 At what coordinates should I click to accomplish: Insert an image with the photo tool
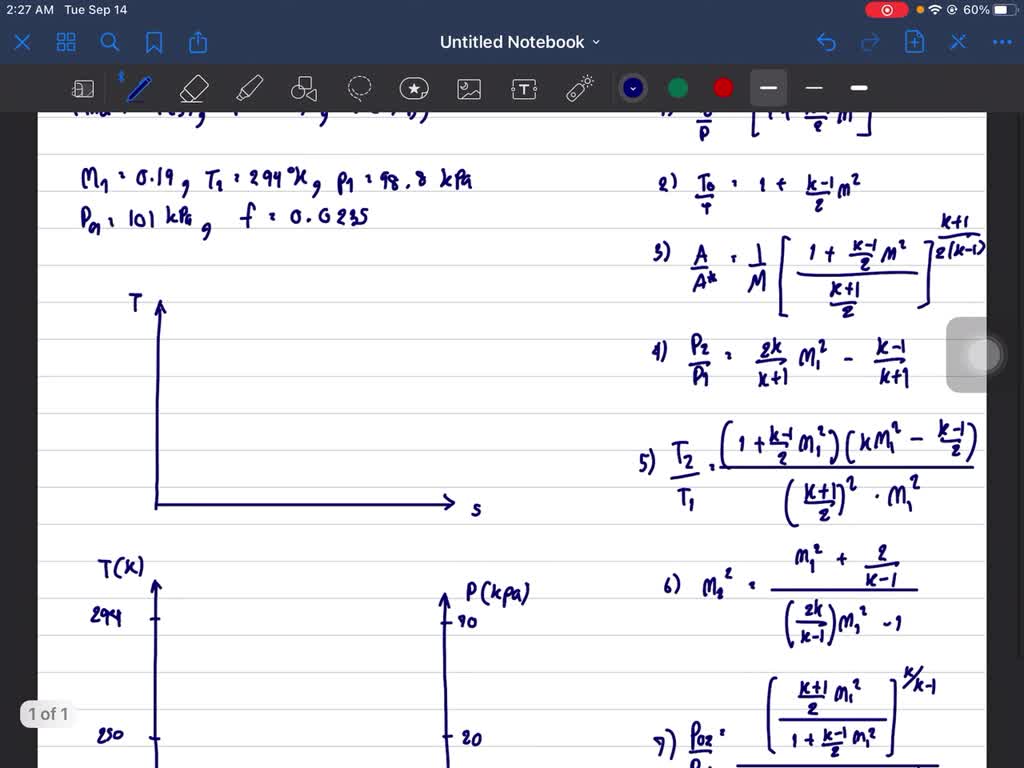point(468,88)
